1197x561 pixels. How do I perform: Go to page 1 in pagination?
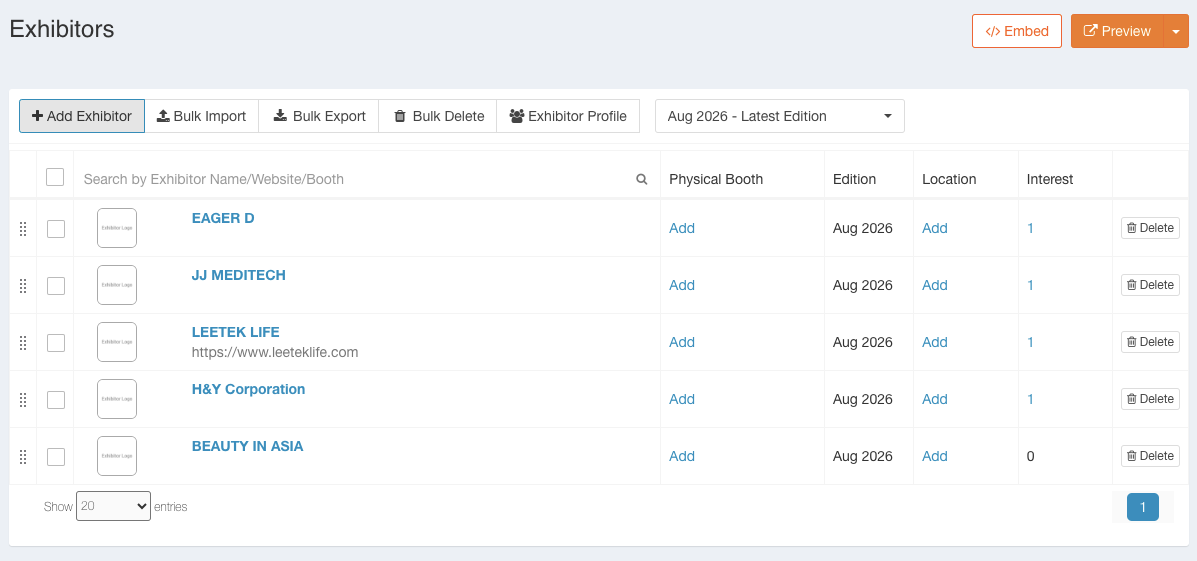pyautogui.click(x=1143, y=508)
